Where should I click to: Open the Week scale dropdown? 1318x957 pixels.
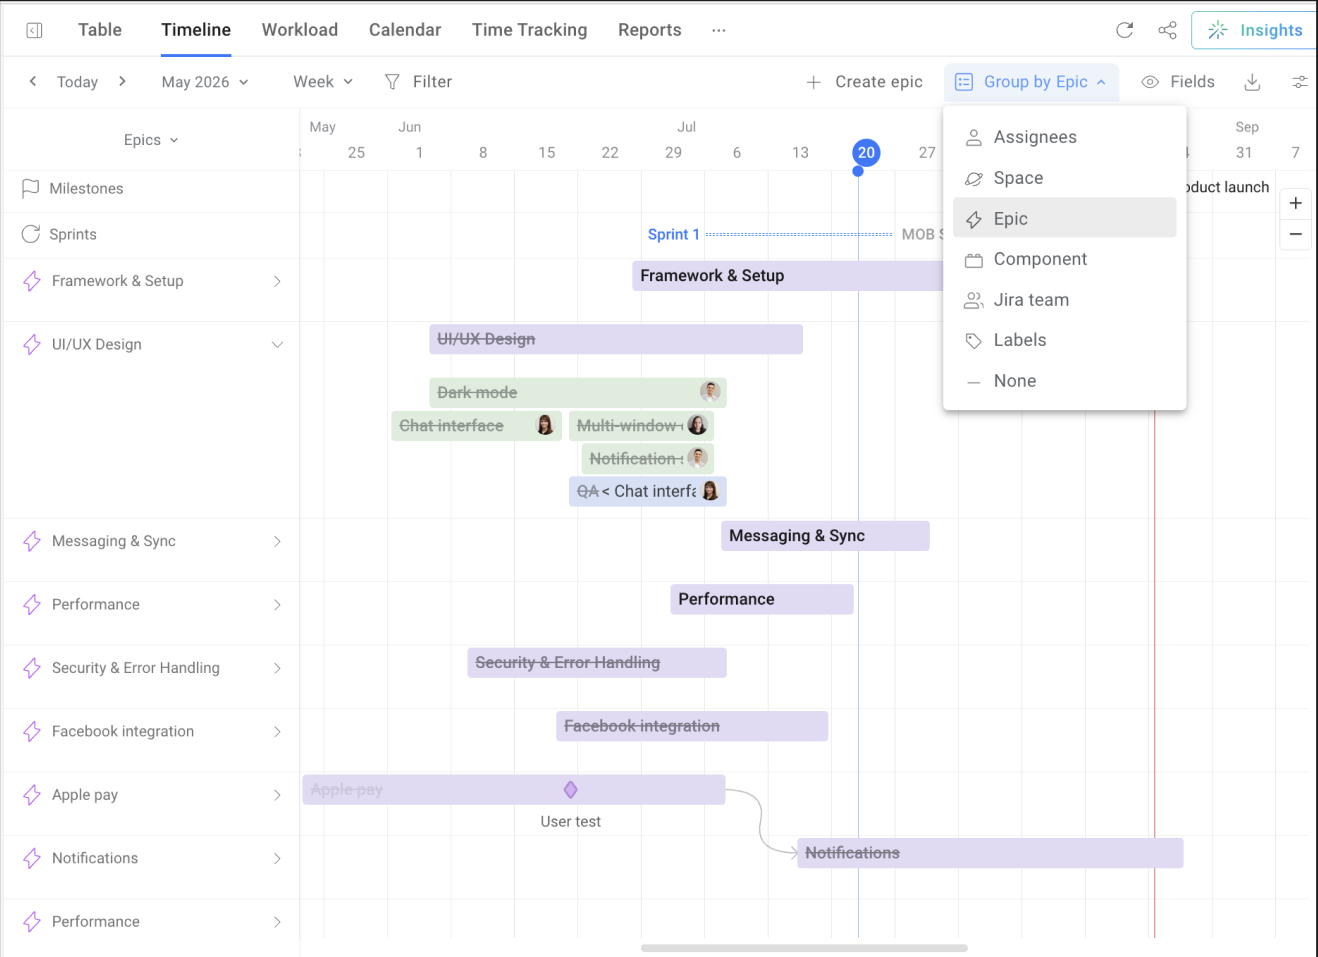[x=323, y=82]
